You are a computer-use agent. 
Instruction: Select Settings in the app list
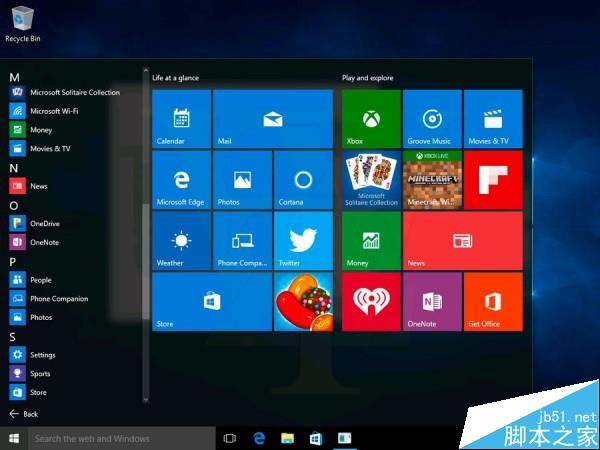pyautogui.click(x=42, y=355)
